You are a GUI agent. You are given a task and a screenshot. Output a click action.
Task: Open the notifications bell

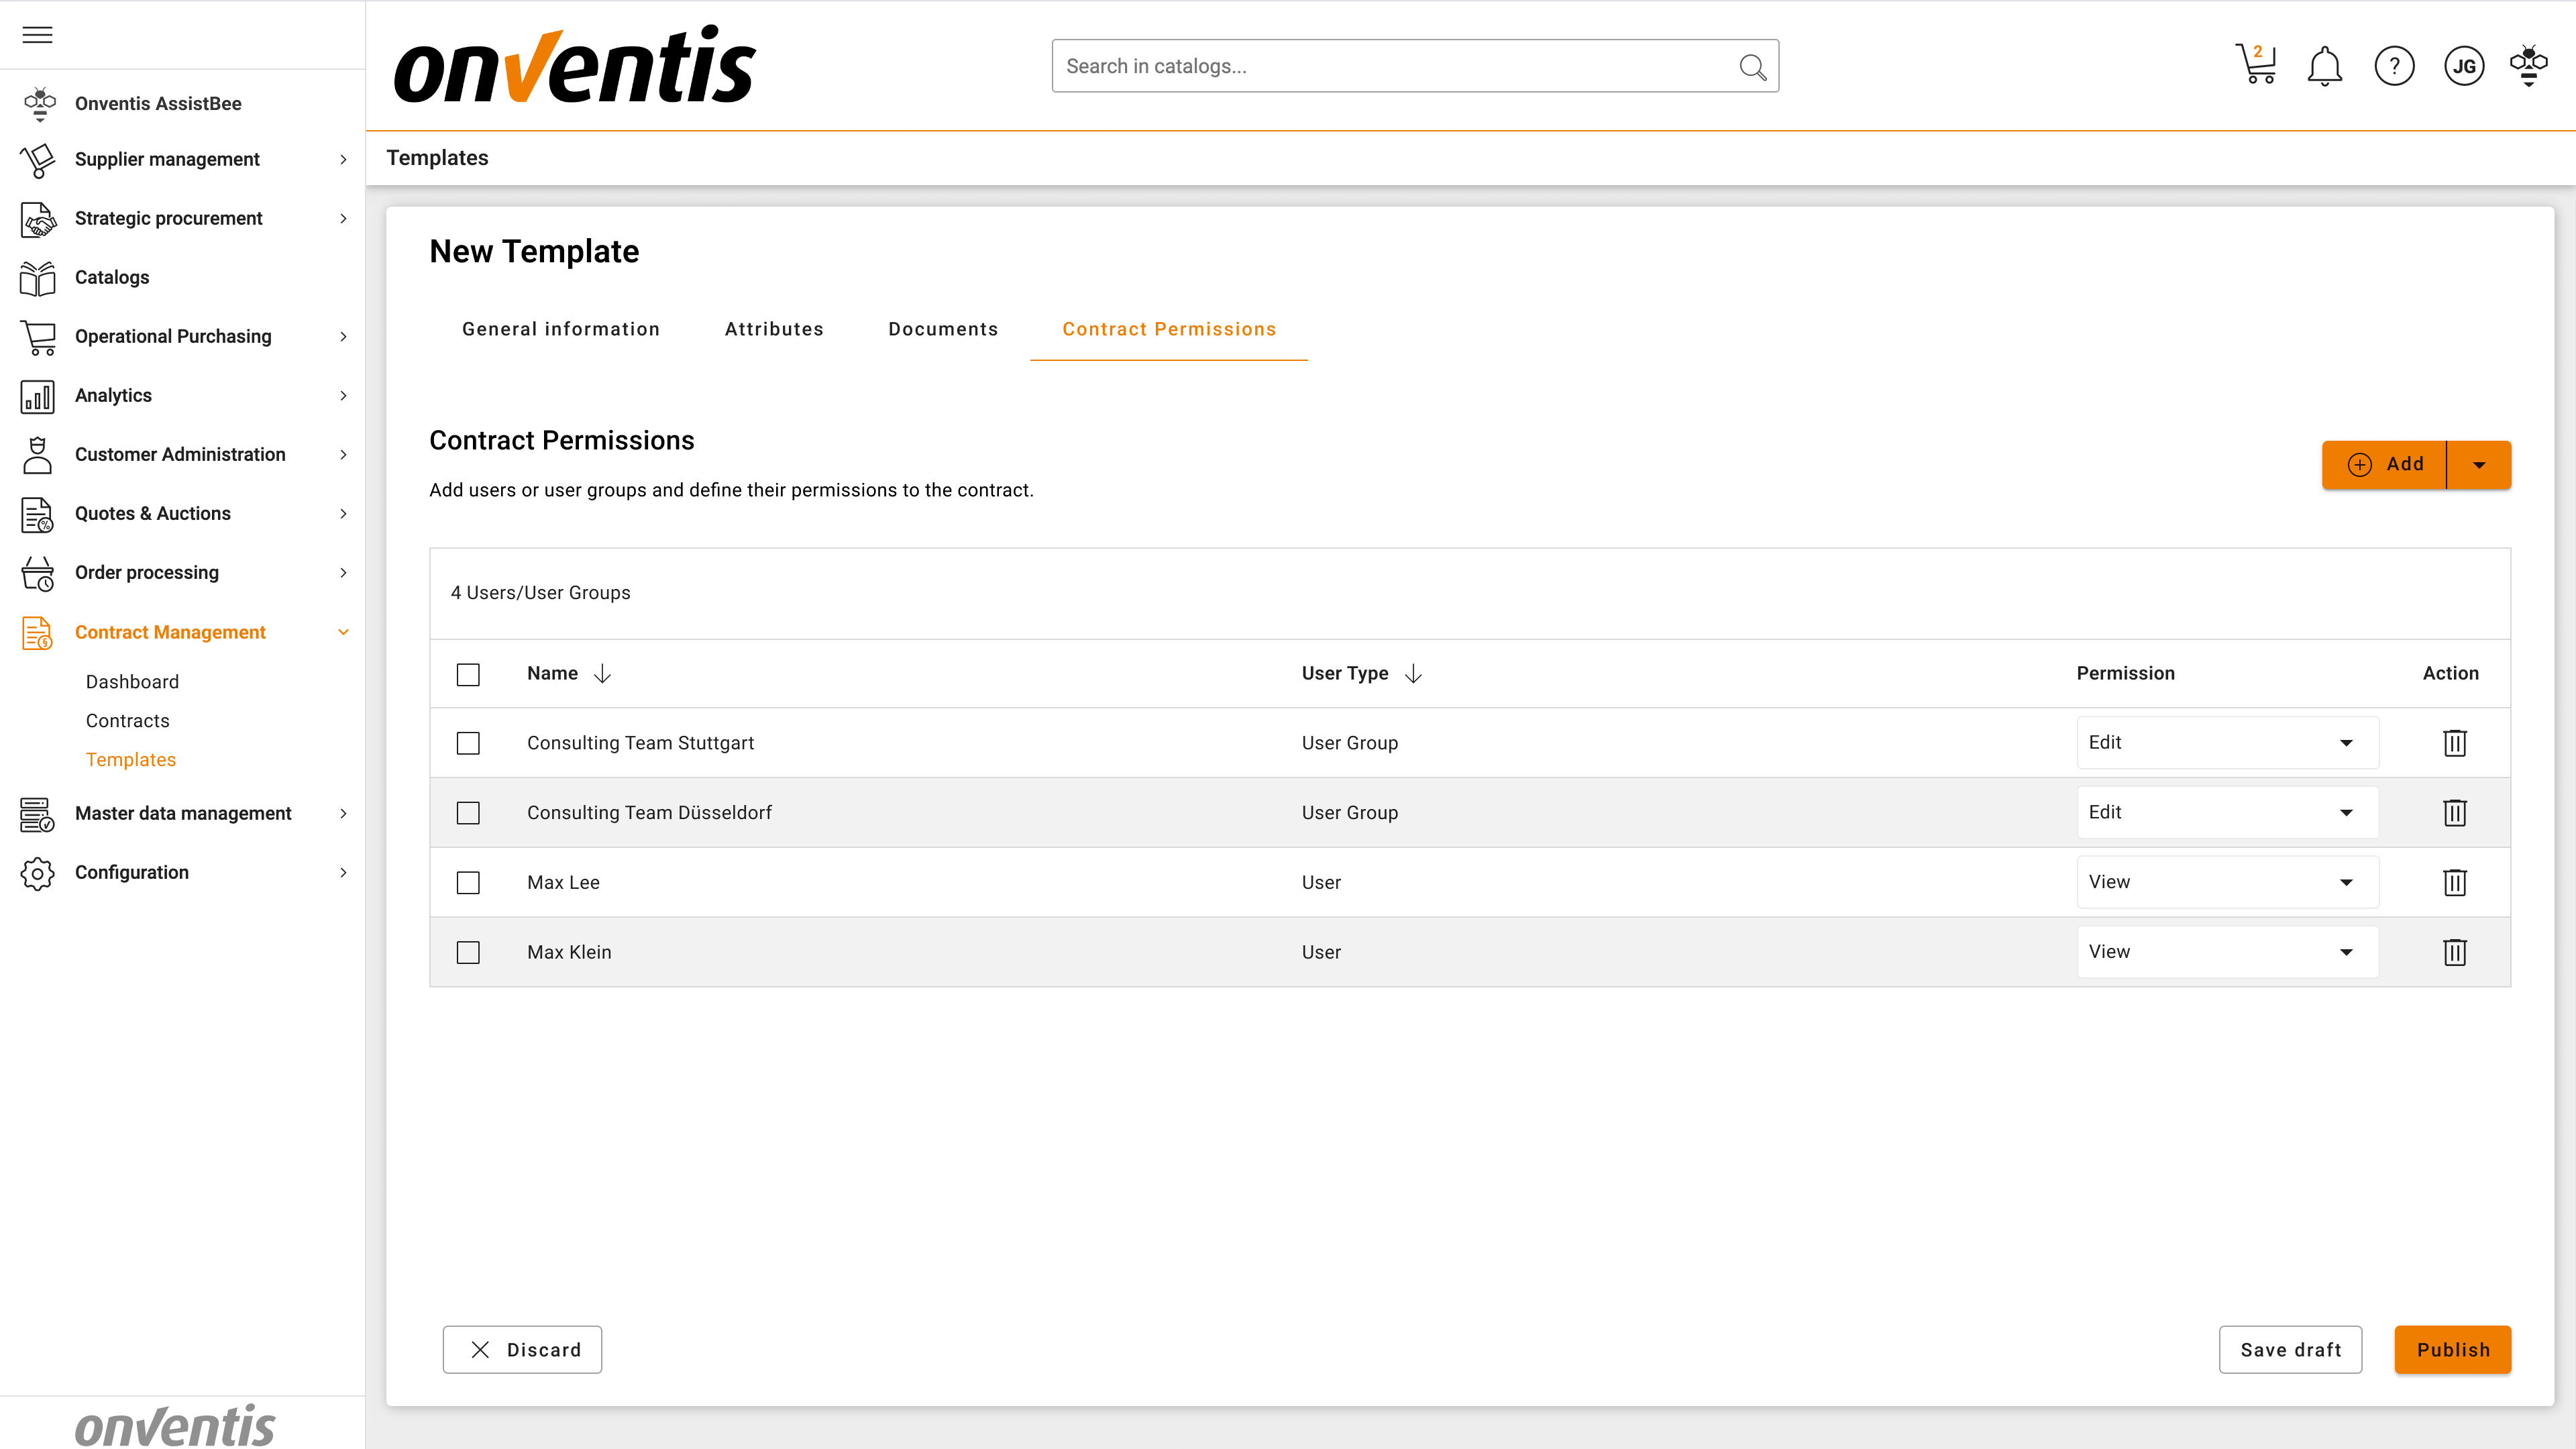point(2324,66)
